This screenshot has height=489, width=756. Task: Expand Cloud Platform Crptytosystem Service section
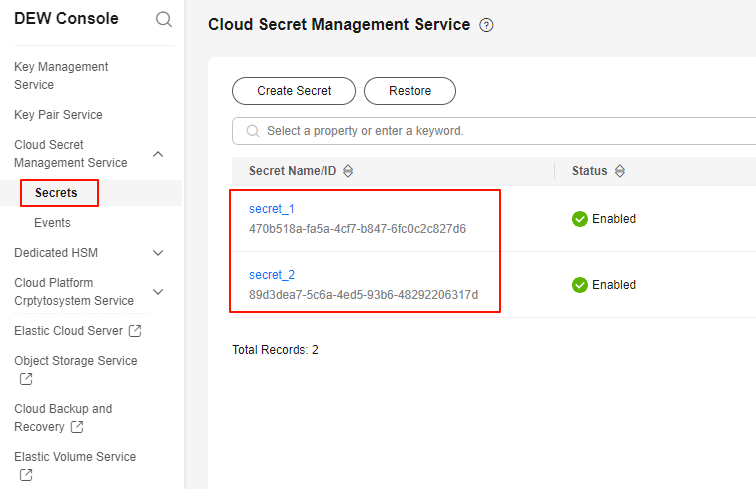click(158, 292)
